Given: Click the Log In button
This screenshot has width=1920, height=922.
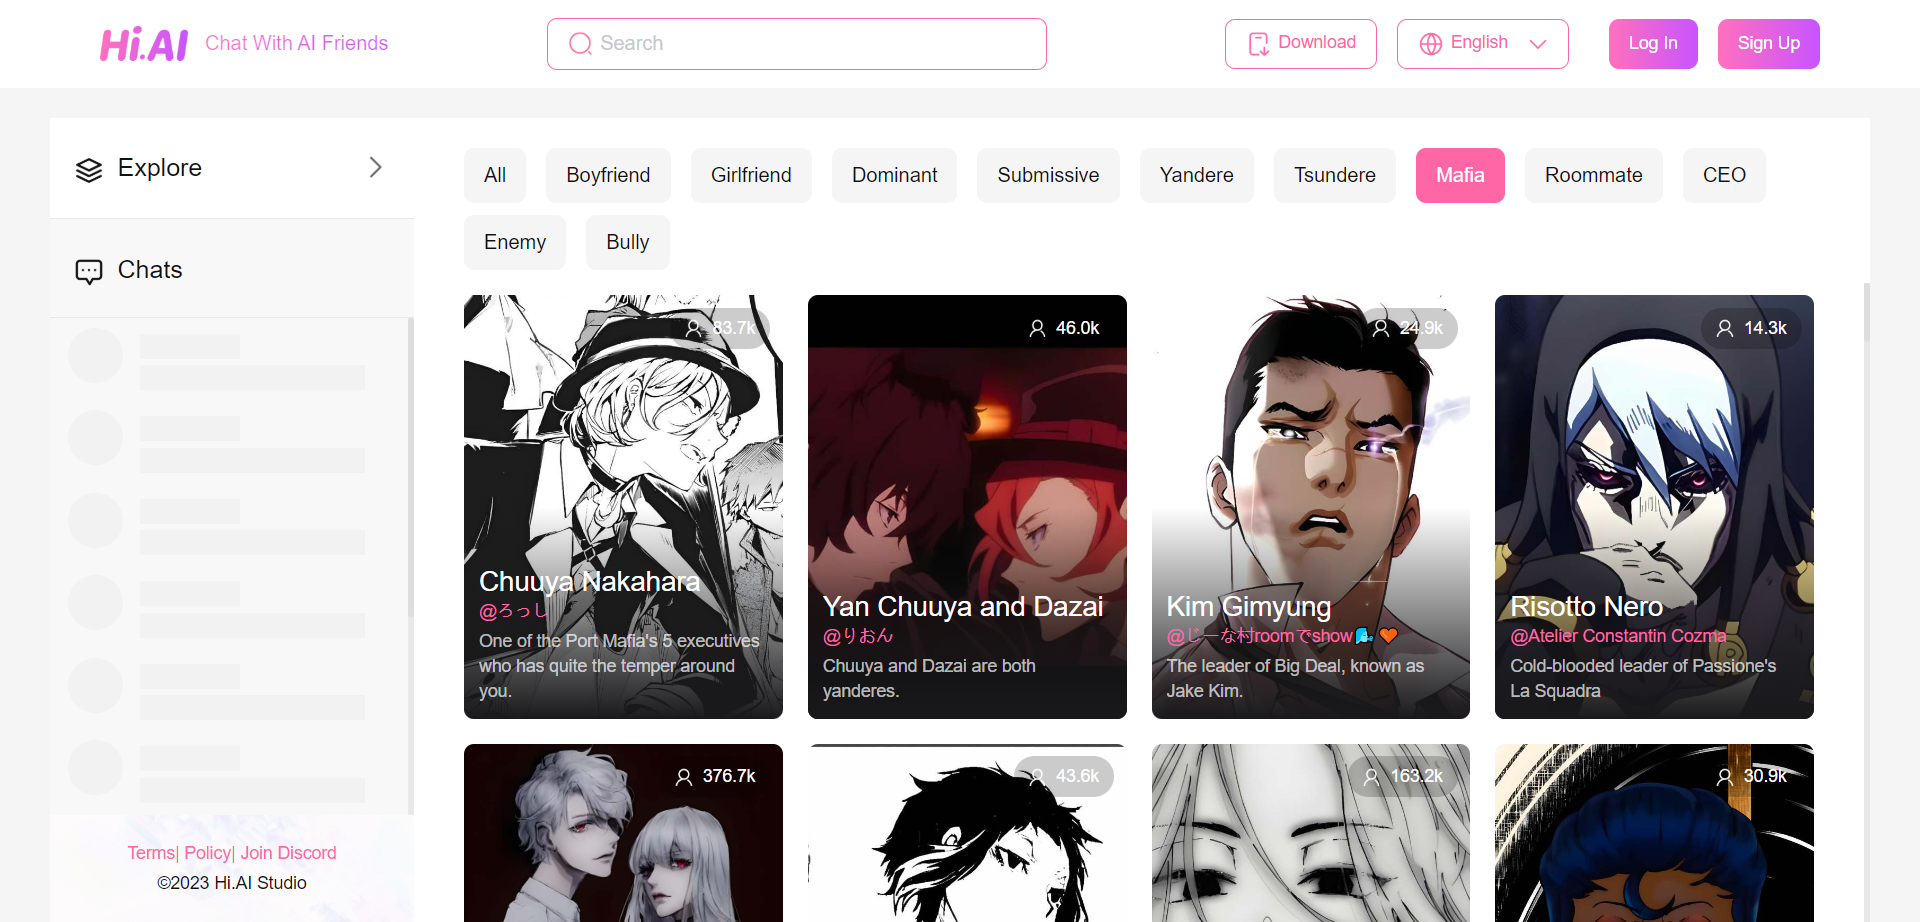Looking at the screenshot, I should (x=1653, y=44).
